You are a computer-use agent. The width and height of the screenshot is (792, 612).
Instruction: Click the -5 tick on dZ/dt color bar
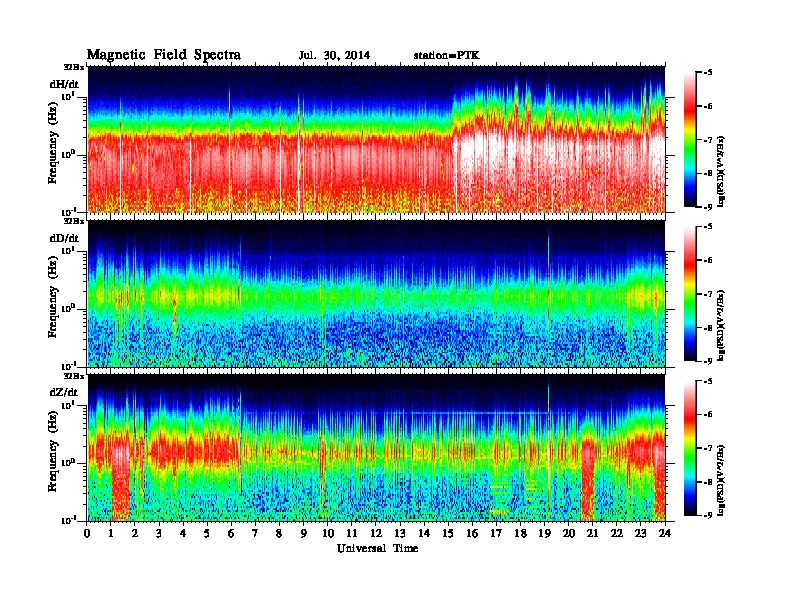(709, 381)
